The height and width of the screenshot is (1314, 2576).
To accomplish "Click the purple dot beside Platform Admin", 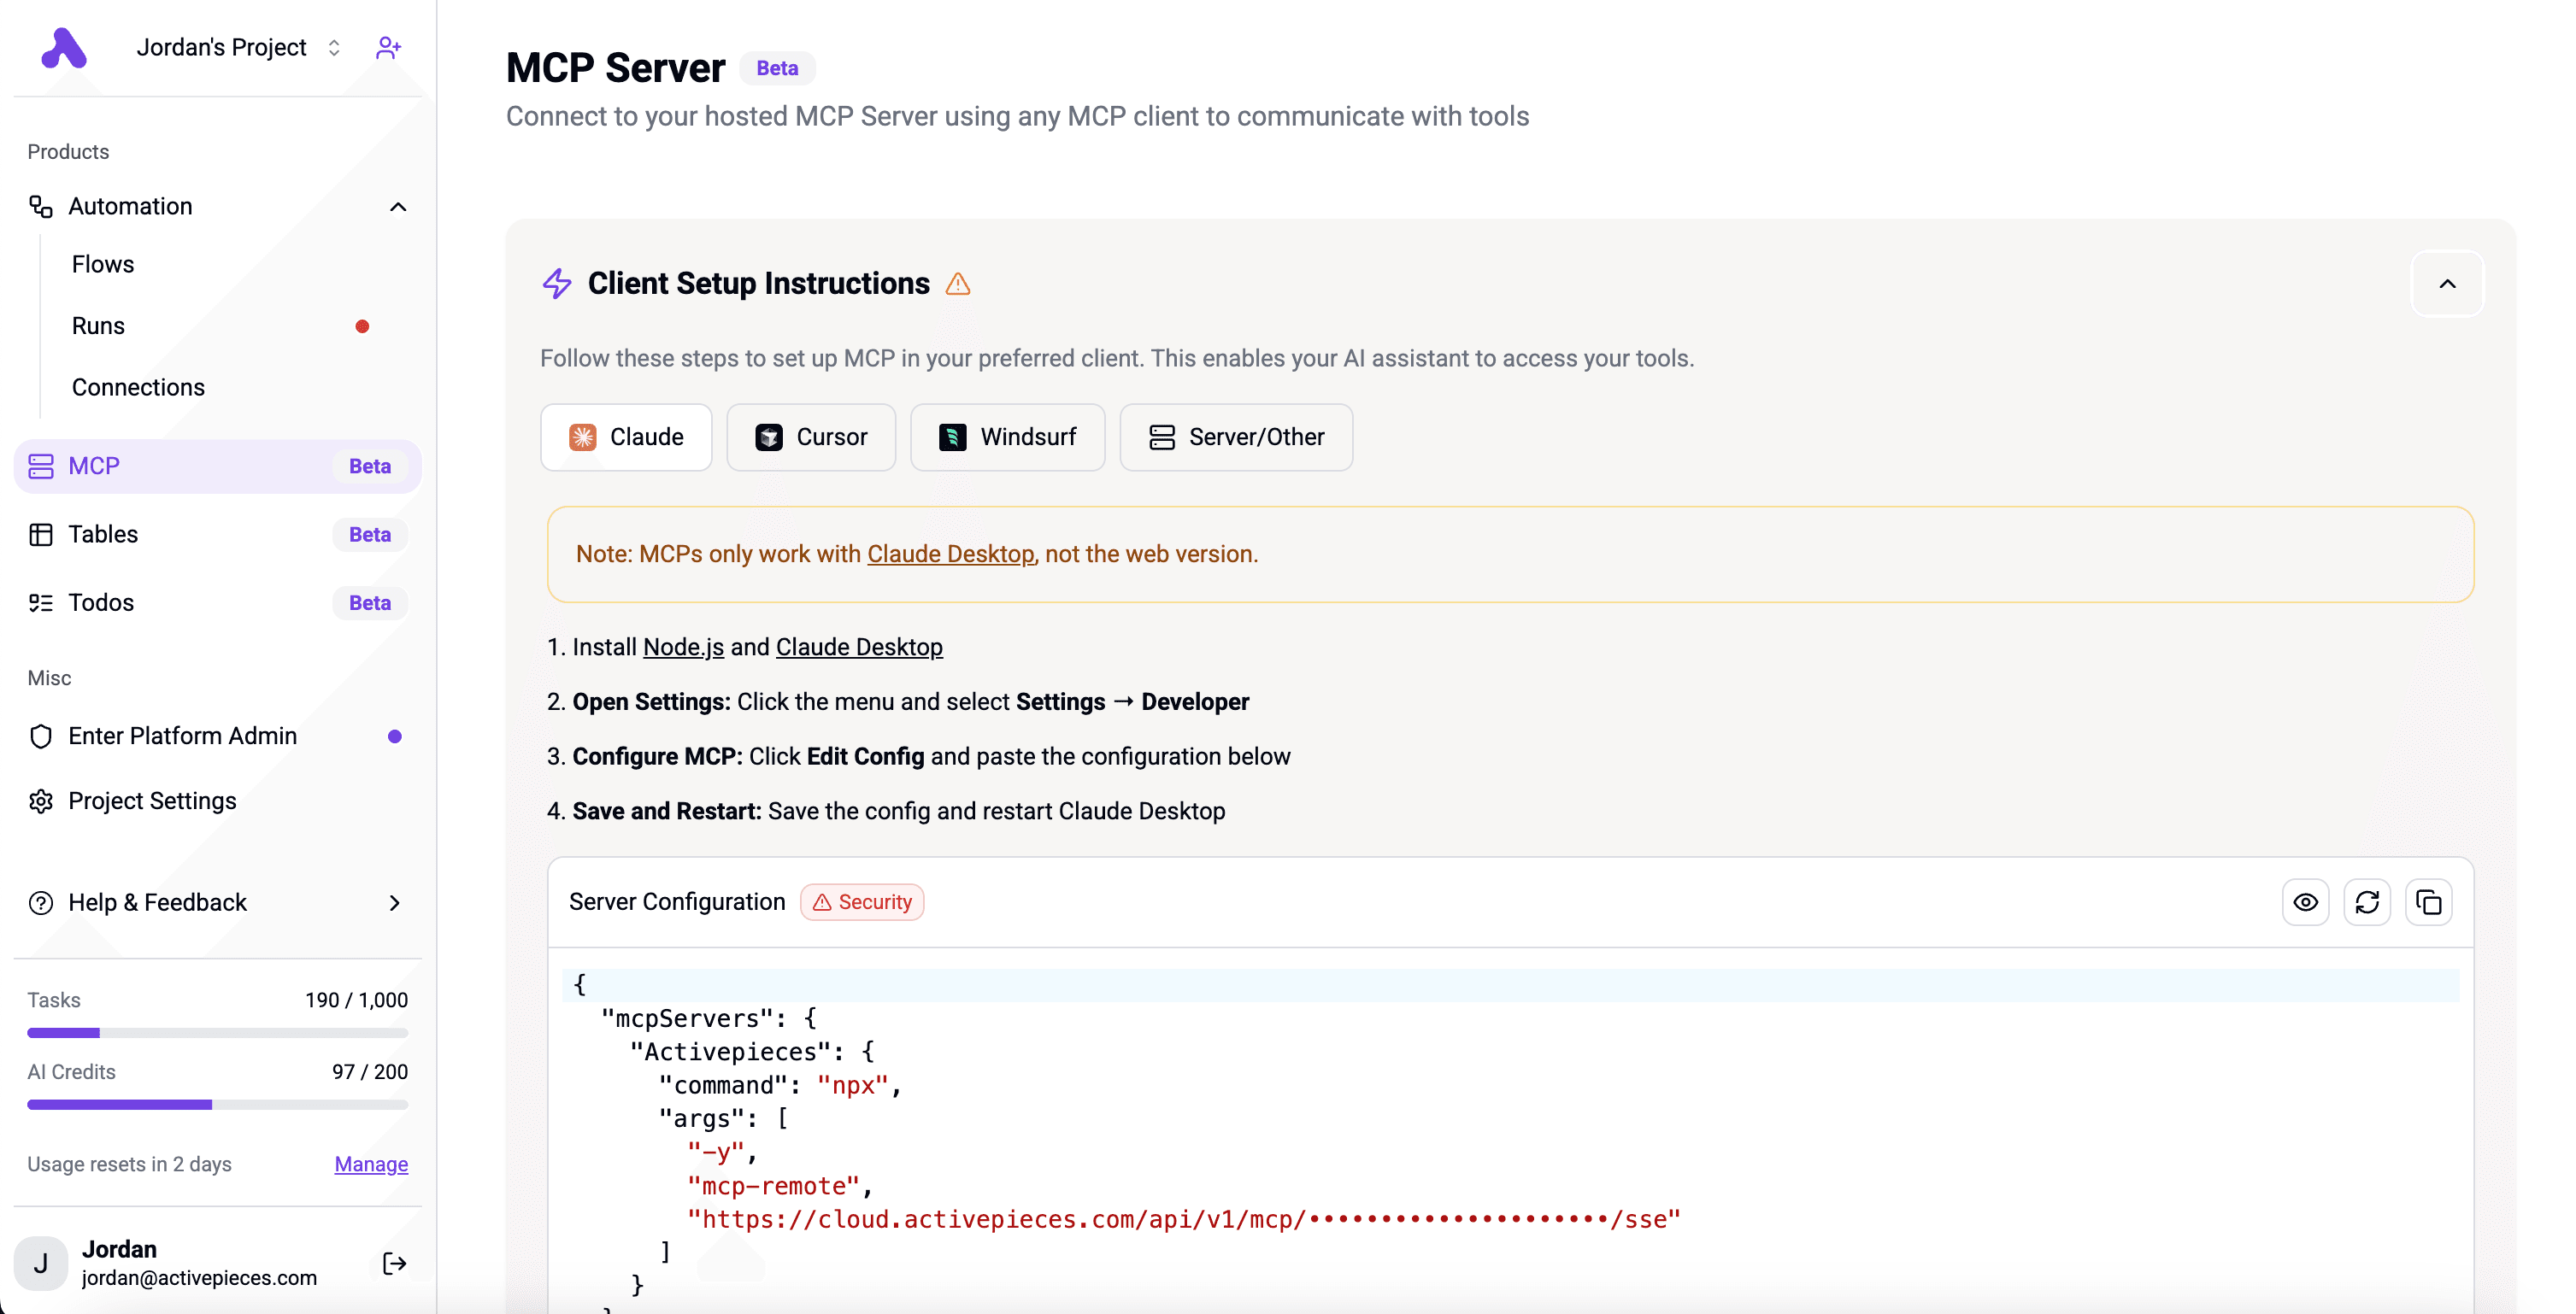I will point(394,736).
